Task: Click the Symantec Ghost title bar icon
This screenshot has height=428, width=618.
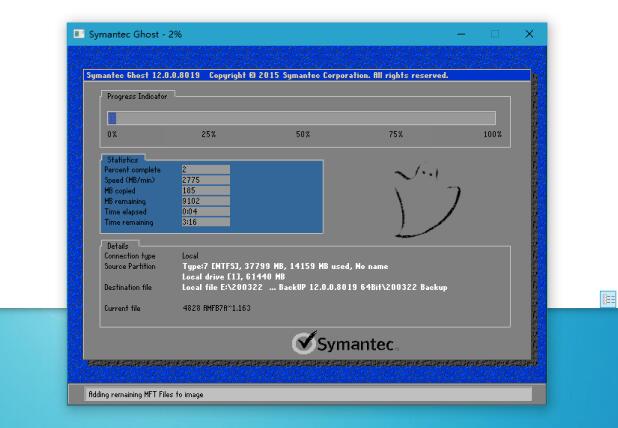Action: click(x=79, y=34)
